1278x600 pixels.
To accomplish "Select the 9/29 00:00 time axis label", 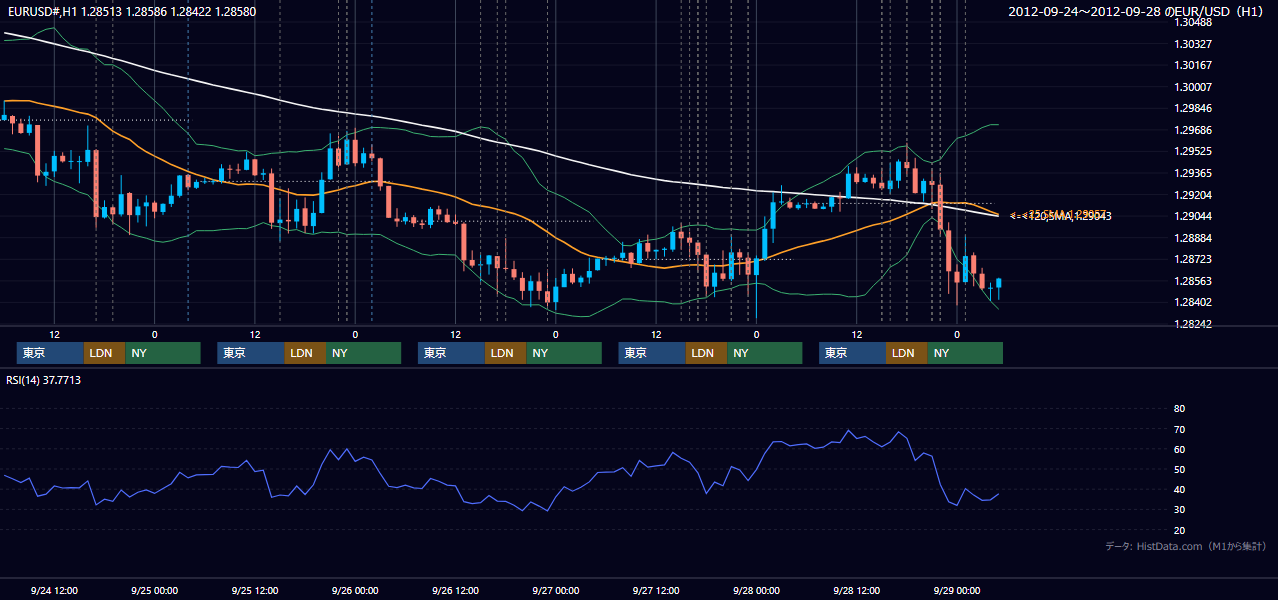I will (957, 590).
